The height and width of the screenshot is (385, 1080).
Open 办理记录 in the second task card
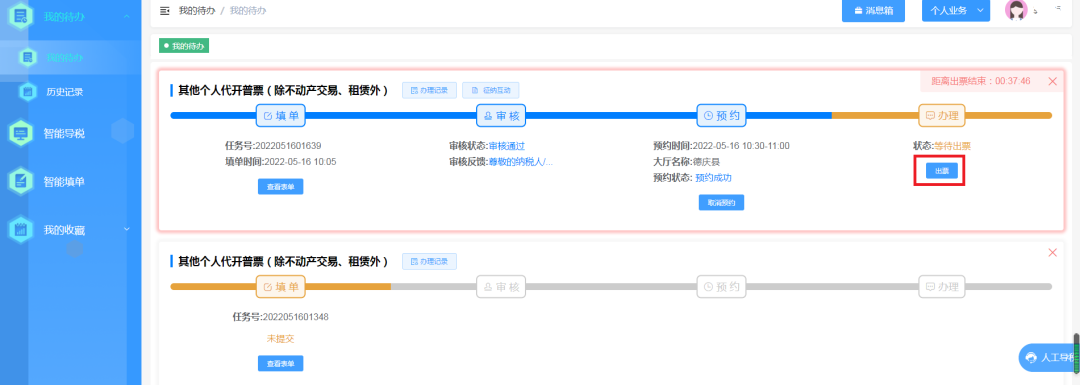coord(429,262)
